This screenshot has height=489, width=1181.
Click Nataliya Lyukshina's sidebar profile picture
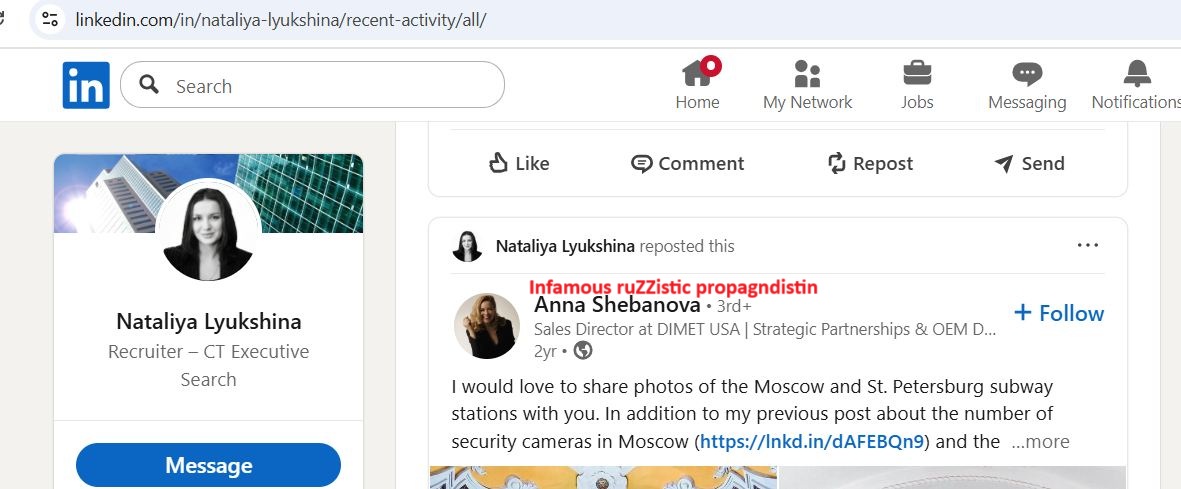208,232
